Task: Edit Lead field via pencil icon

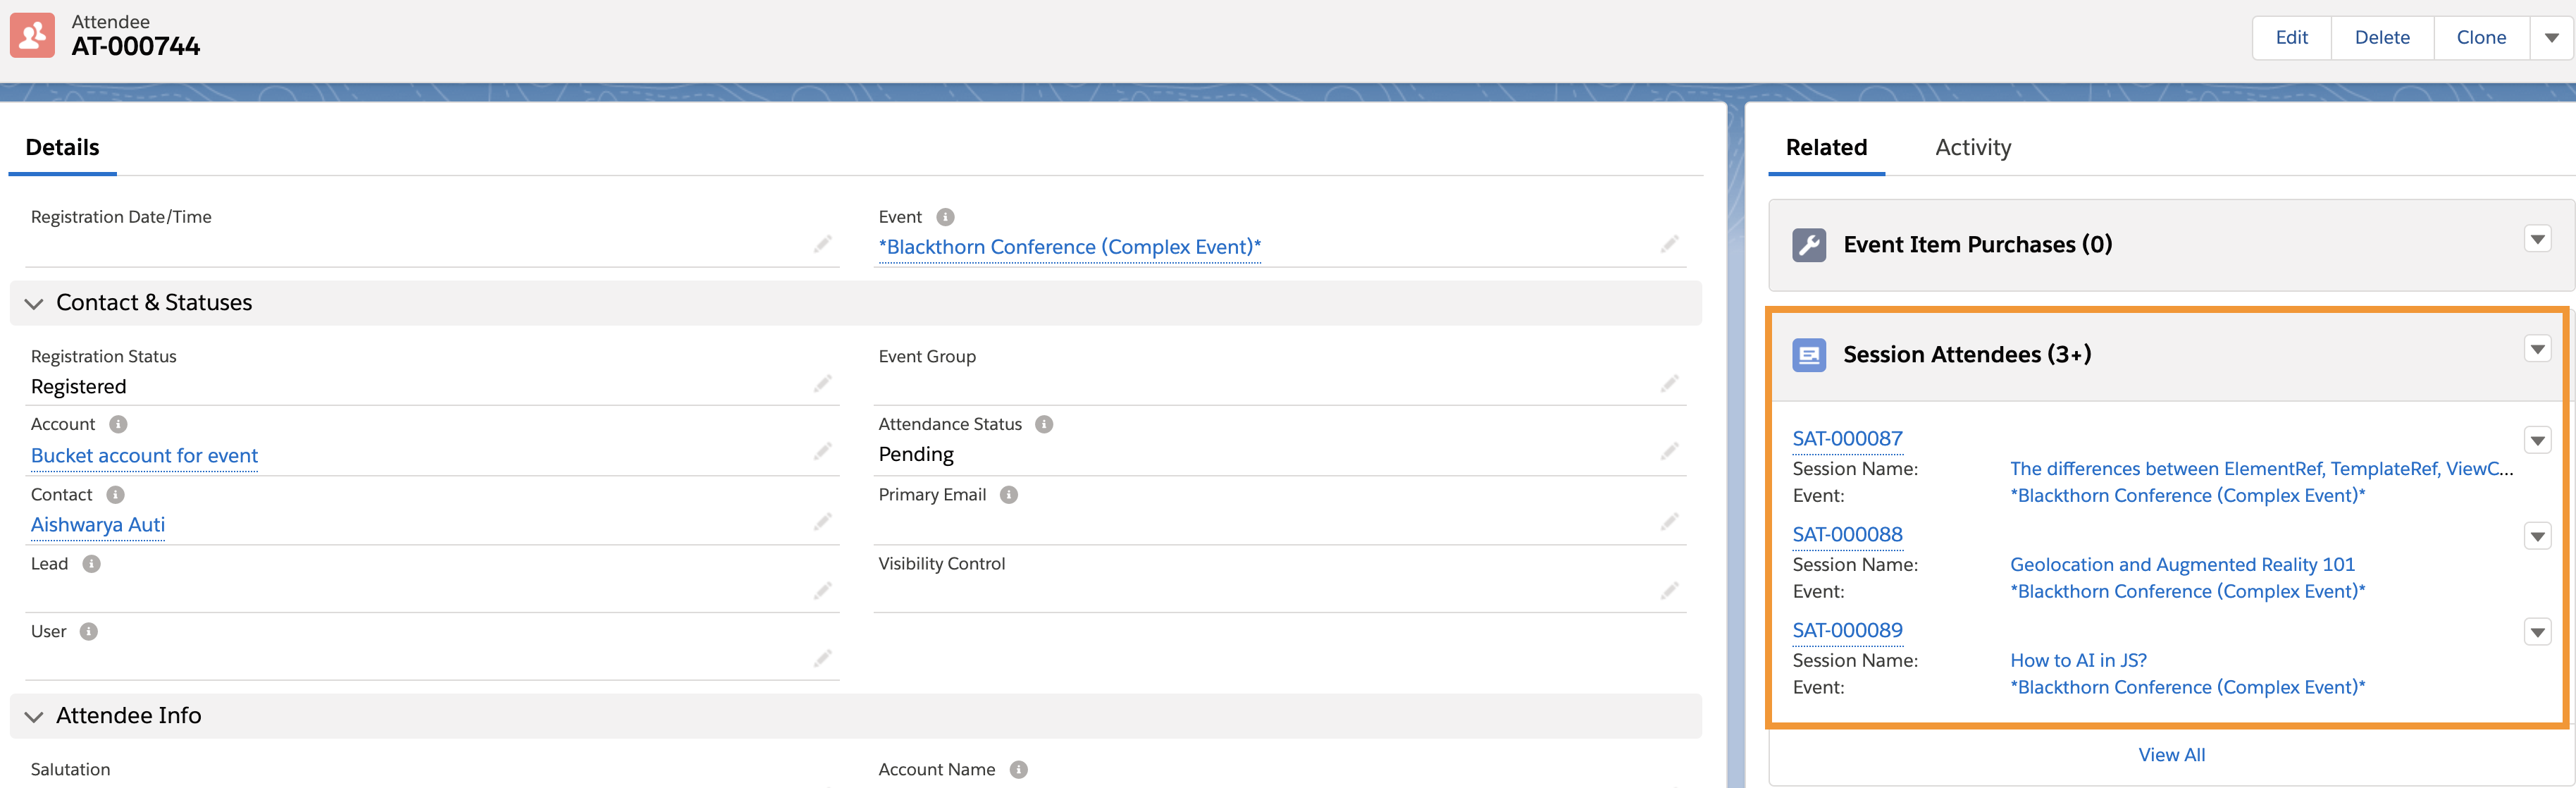Action: tap(822, 591)
